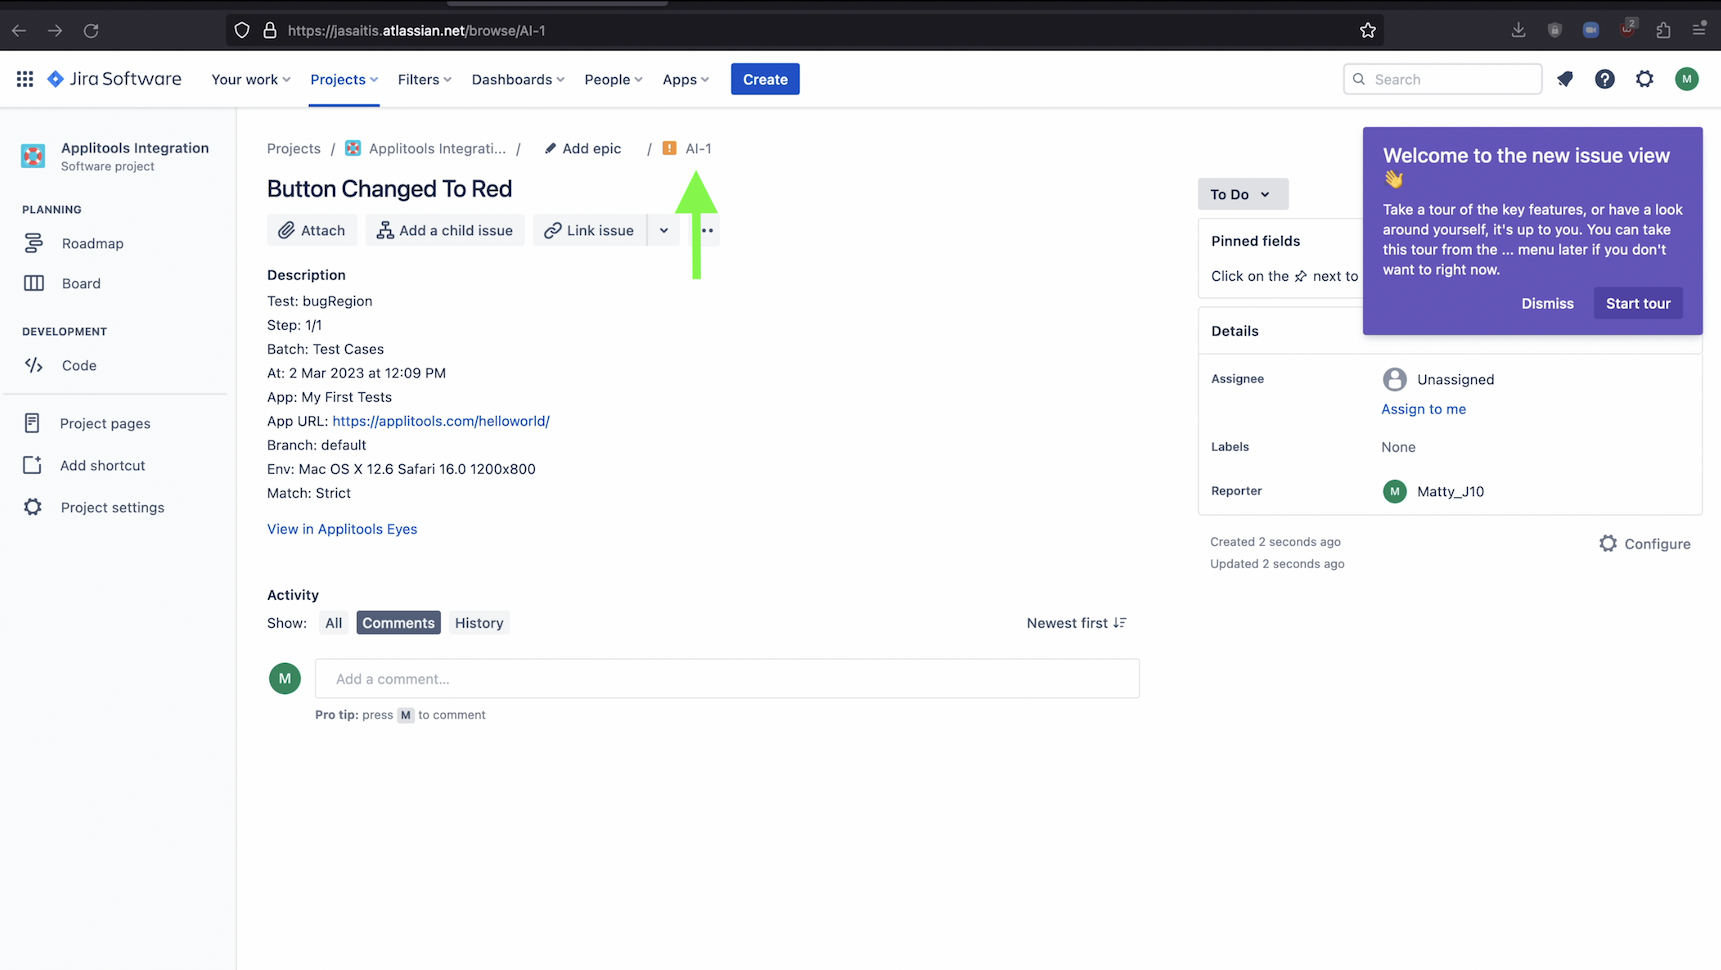The image size is (1721, 970).
Task: Open Code in the sidebar
Action: pos(79,365)
